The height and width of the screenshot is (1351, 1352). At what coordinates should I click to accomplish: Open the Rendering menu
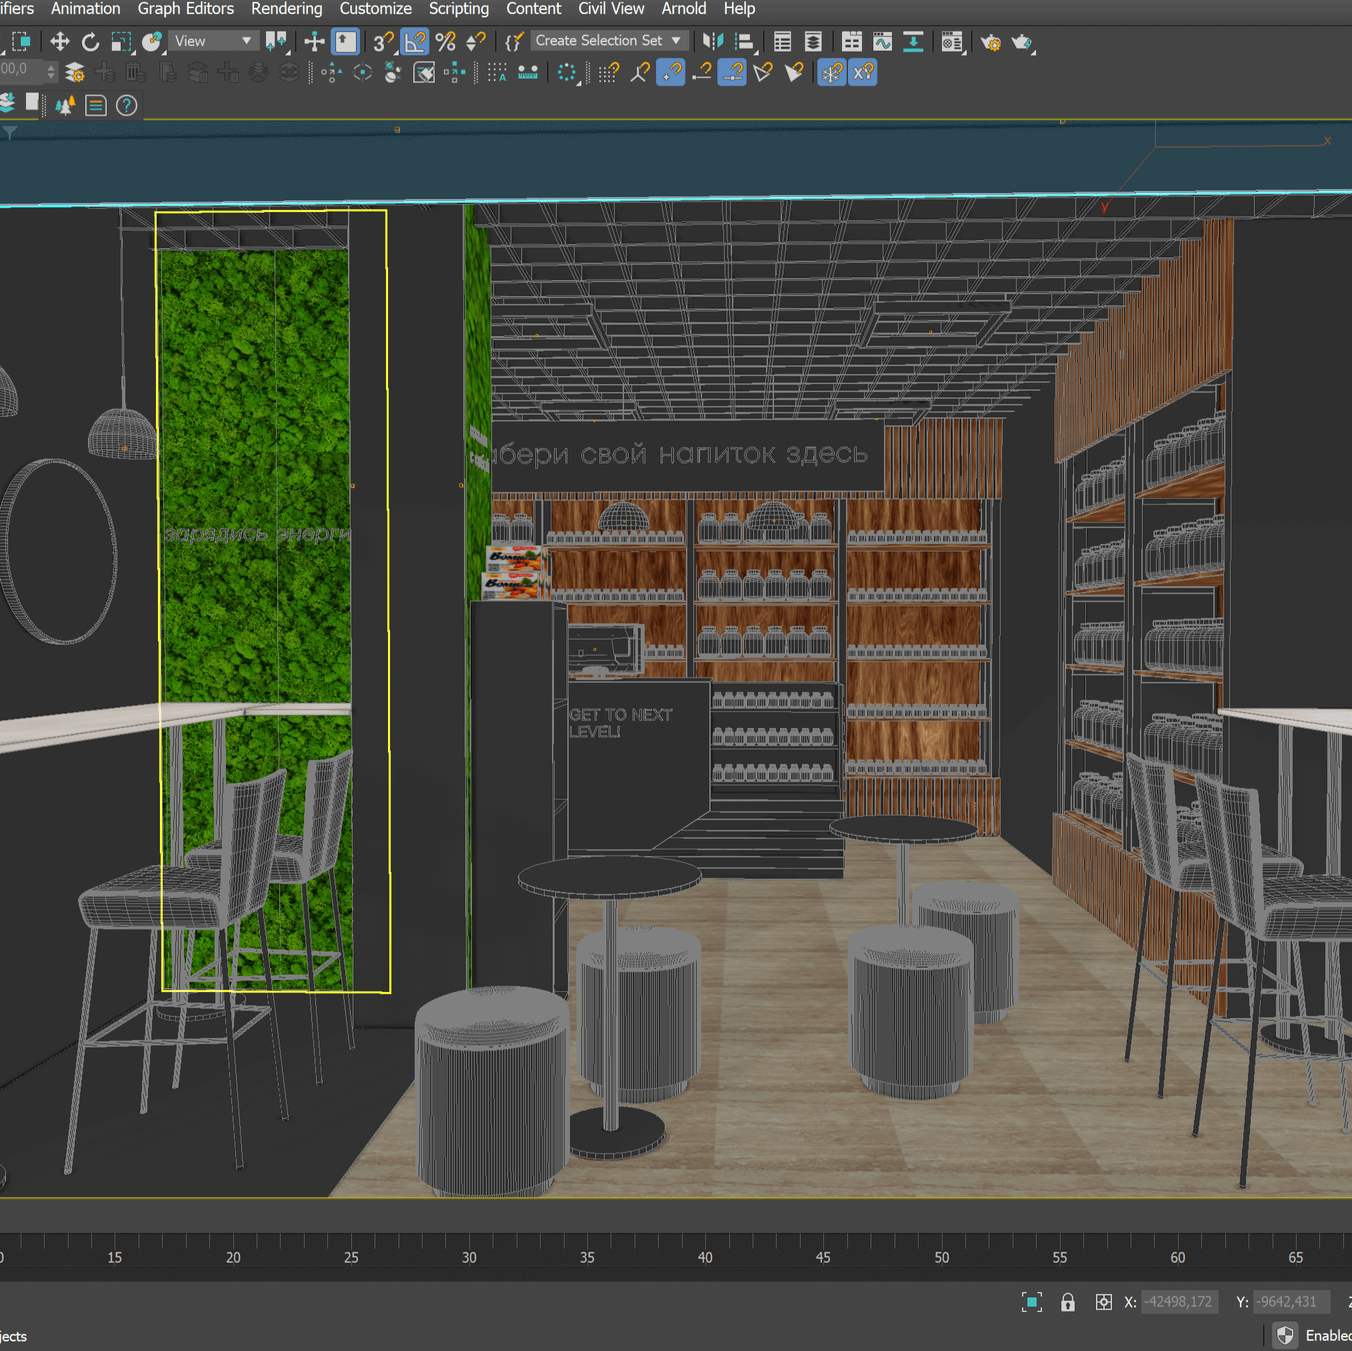pyautogui.click(x=286, y=9)
